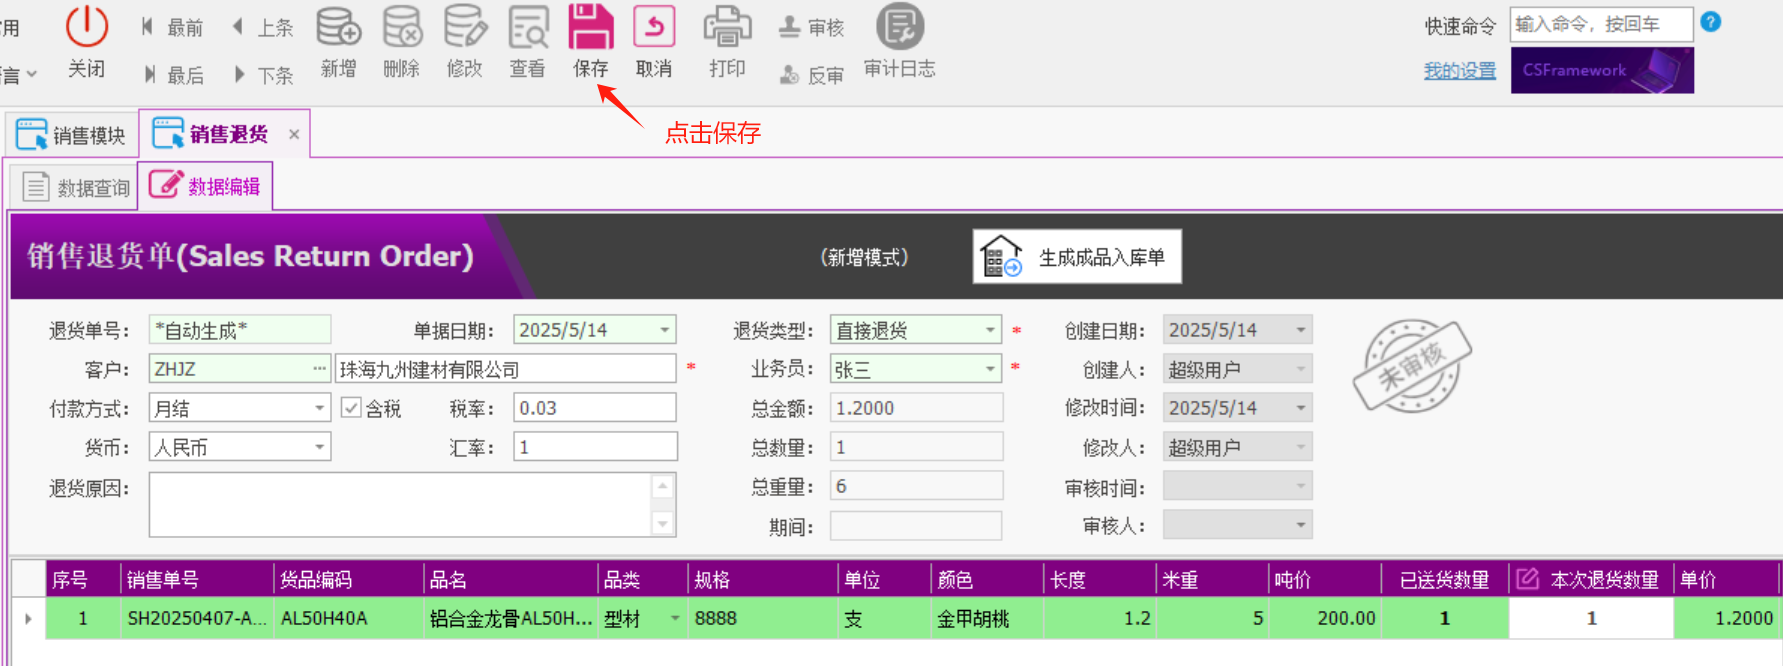Open the 审核人 dropdown arrow
This screenshot has width=1783, height=666.
pos(1301,525)
